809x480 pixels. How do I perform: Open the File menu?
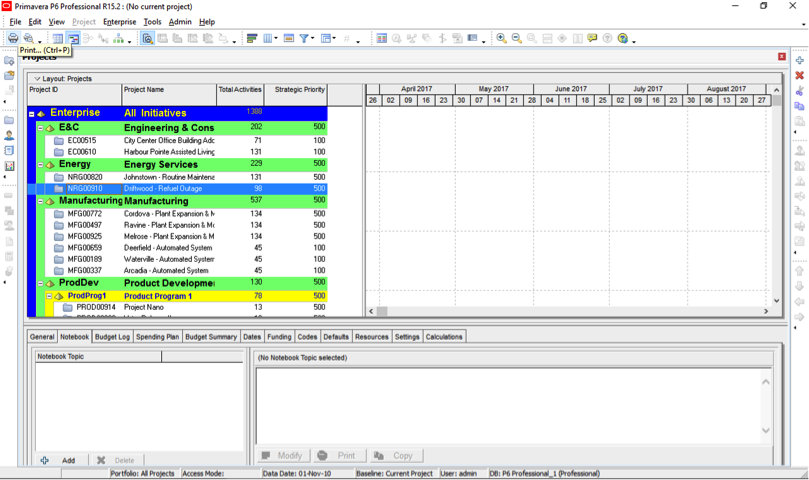[x=15, y=22]
